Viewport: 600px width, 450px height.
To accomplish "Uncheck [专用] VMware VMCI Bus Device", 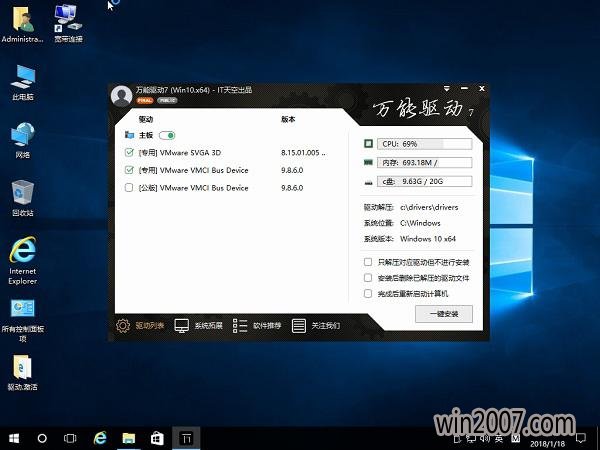I will pyautogui.click(x=129, y=170).
